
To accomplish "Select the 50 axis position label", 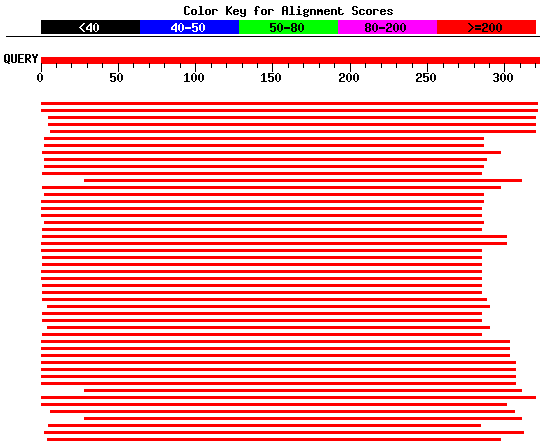I will click(116, 78).
